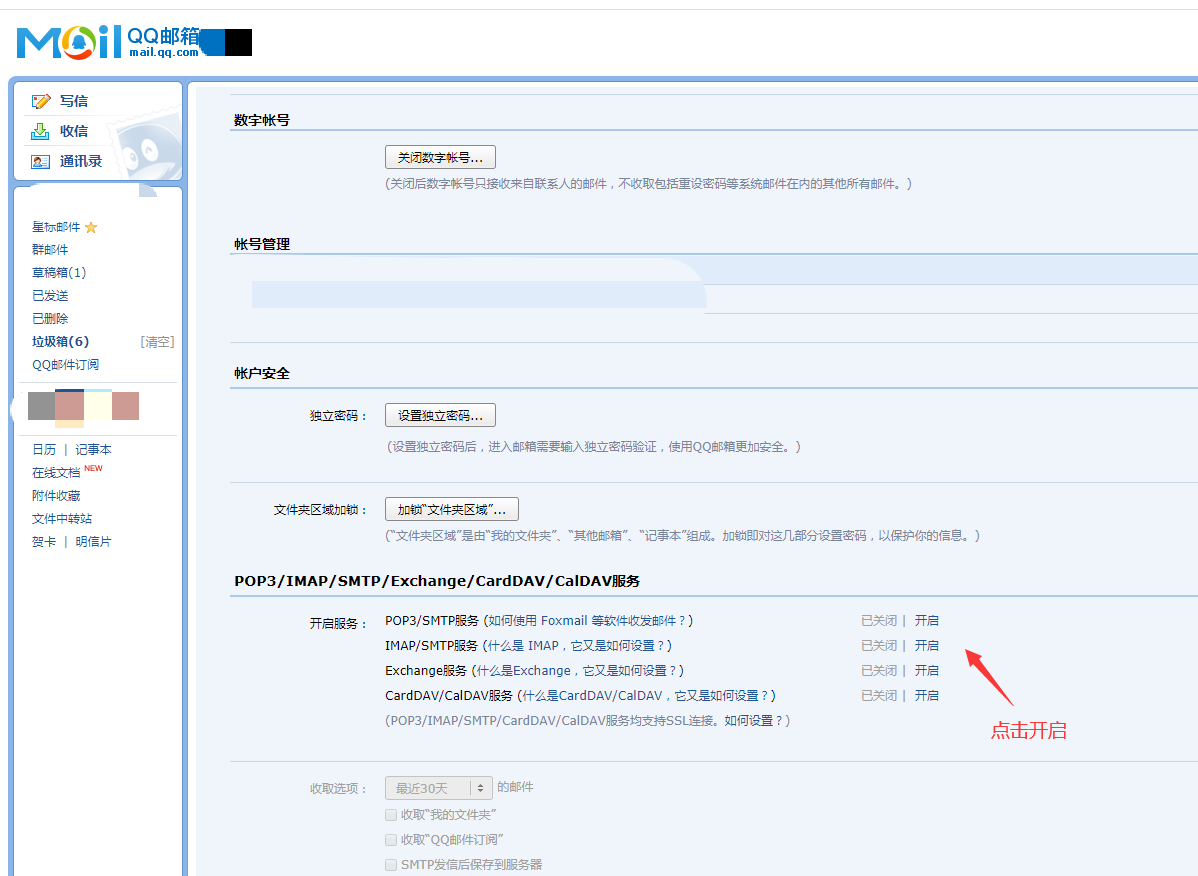Image resolution: width=1198 pixels, height=876 pixels.
Task: Check the 收取“QQ邮件订阅” checkbox
Action: point(391,840)
